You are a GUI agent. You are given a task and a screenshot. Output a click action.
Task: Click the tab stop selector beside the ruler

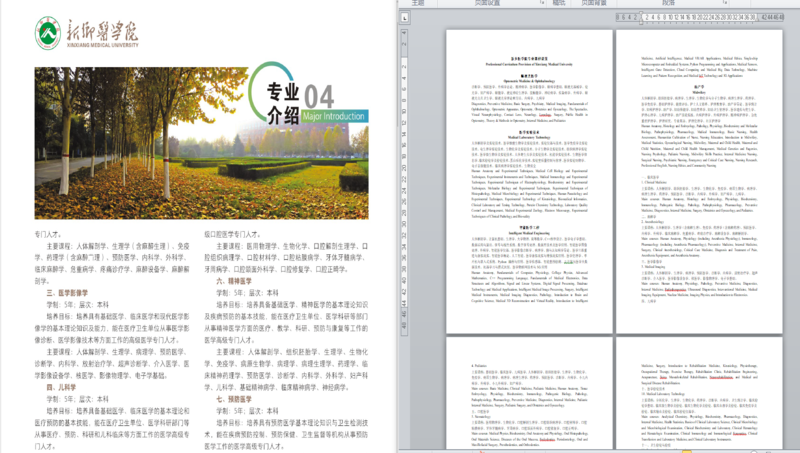pyautogui.click(x=405, y=17)
